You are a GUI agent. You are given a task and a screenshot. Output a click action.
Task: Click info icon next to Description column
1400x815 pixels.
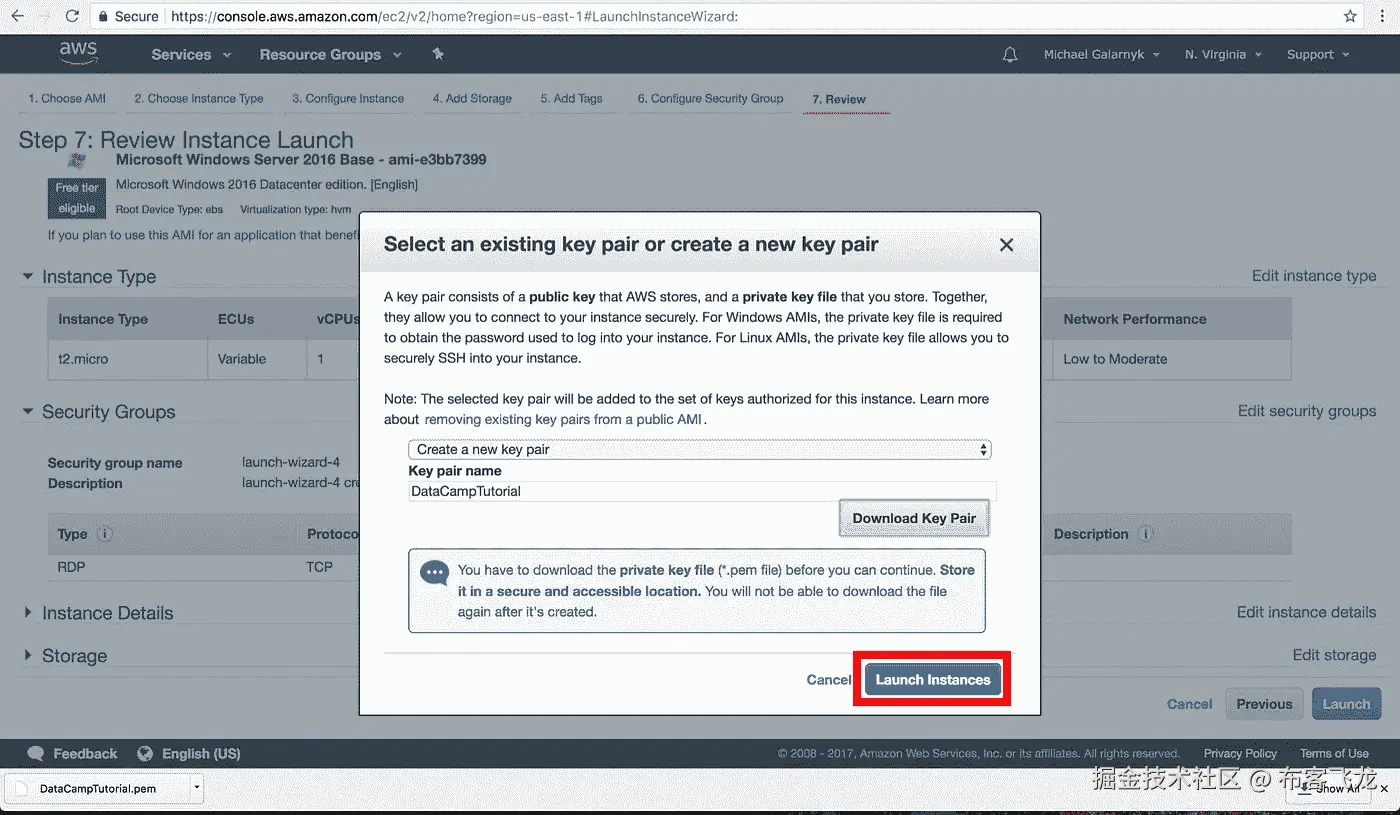[x=1146, y=534]
